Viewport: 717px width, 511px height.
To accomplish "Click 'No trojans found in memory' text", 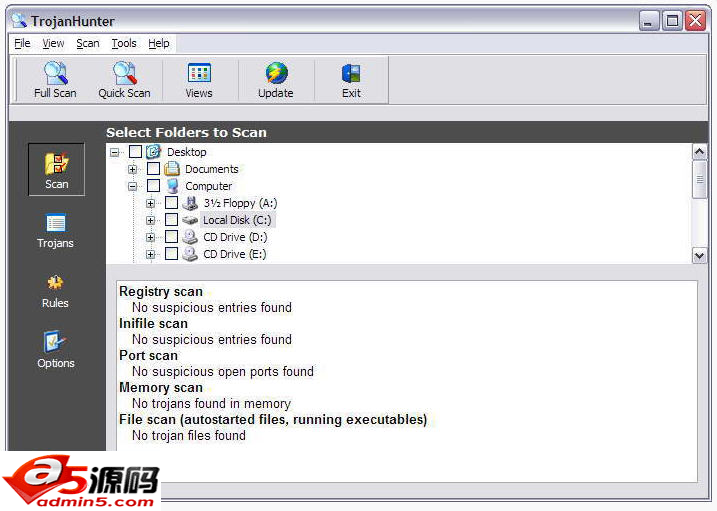I will pyautogui.click(x=211, y=404).
